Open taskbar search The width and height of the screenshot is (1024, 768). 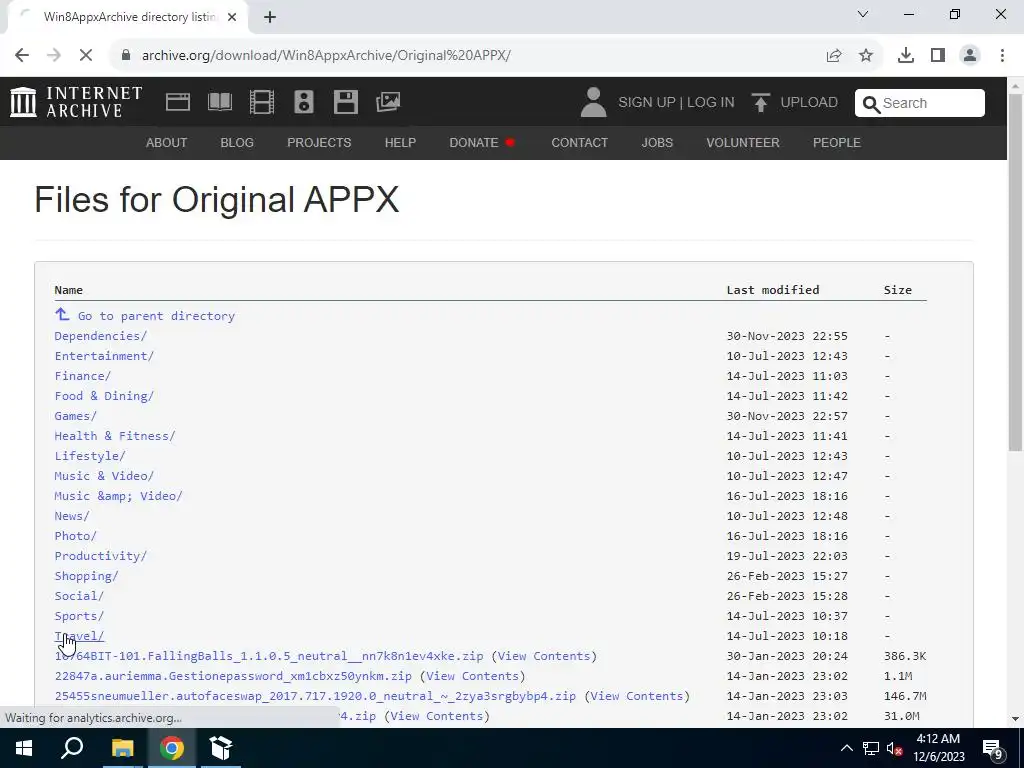(72, 748)
